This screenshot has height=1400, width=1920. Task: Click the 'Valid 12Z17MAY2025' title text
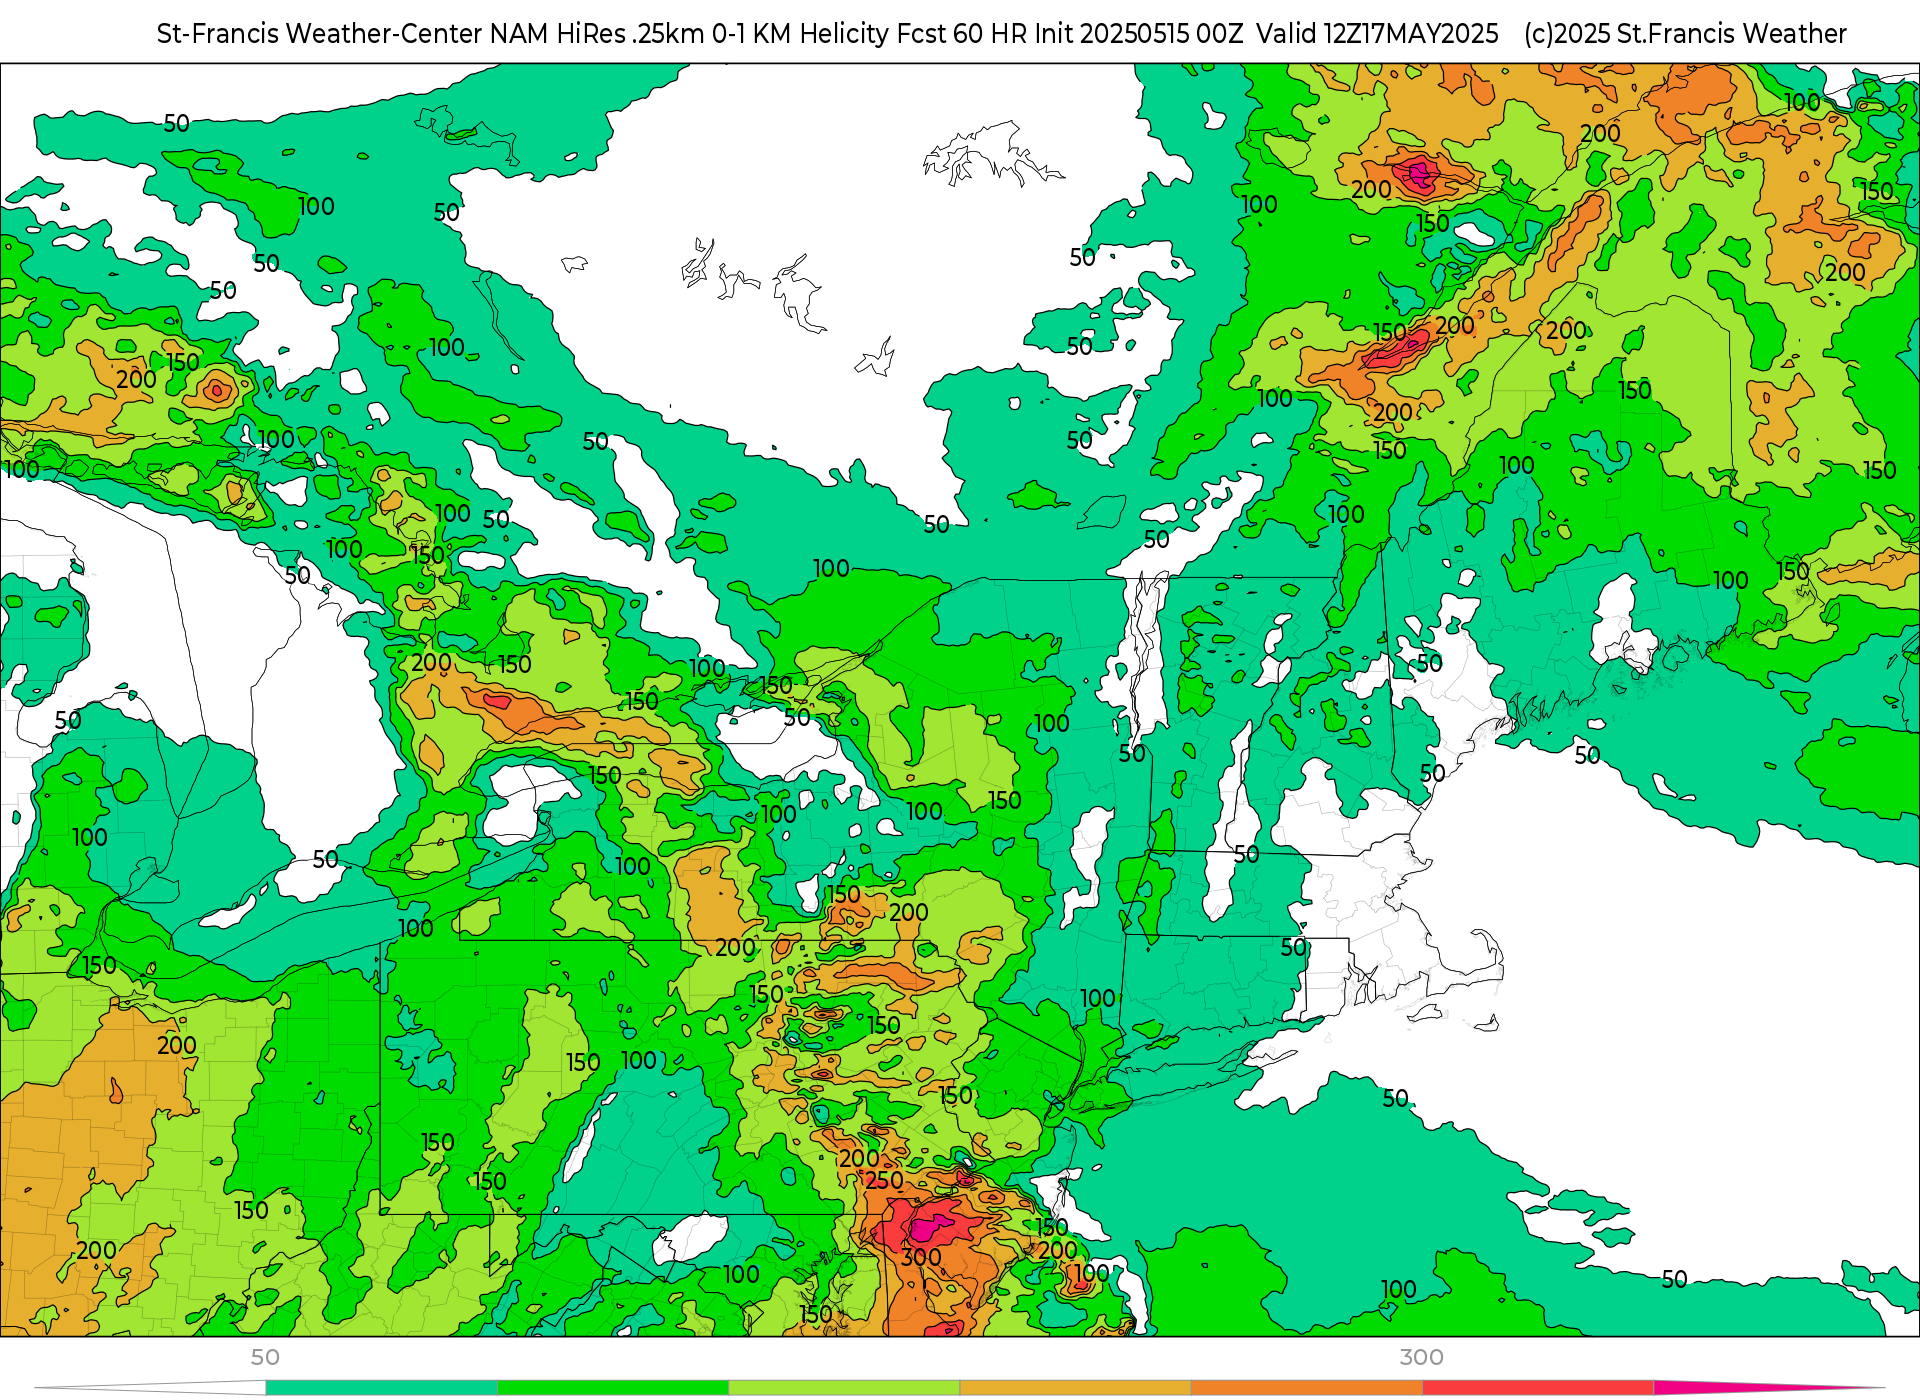(1377, 34)
